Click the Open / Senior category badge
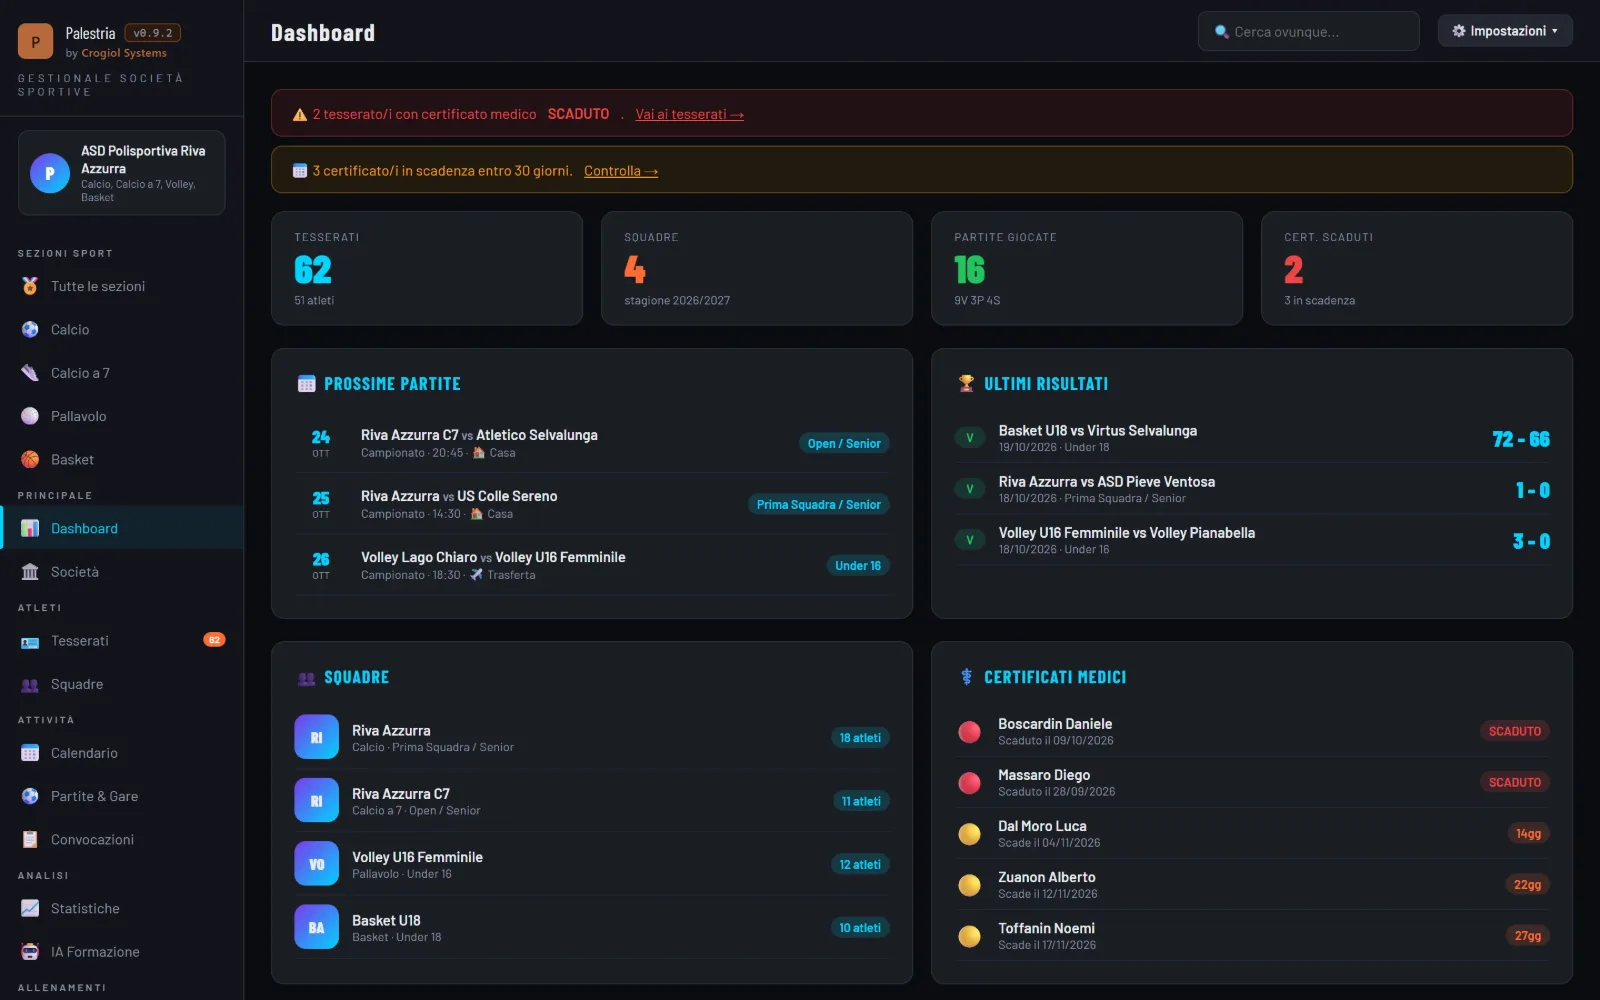The height and width of the screenshot is (1000, 1600). (844, 444)
